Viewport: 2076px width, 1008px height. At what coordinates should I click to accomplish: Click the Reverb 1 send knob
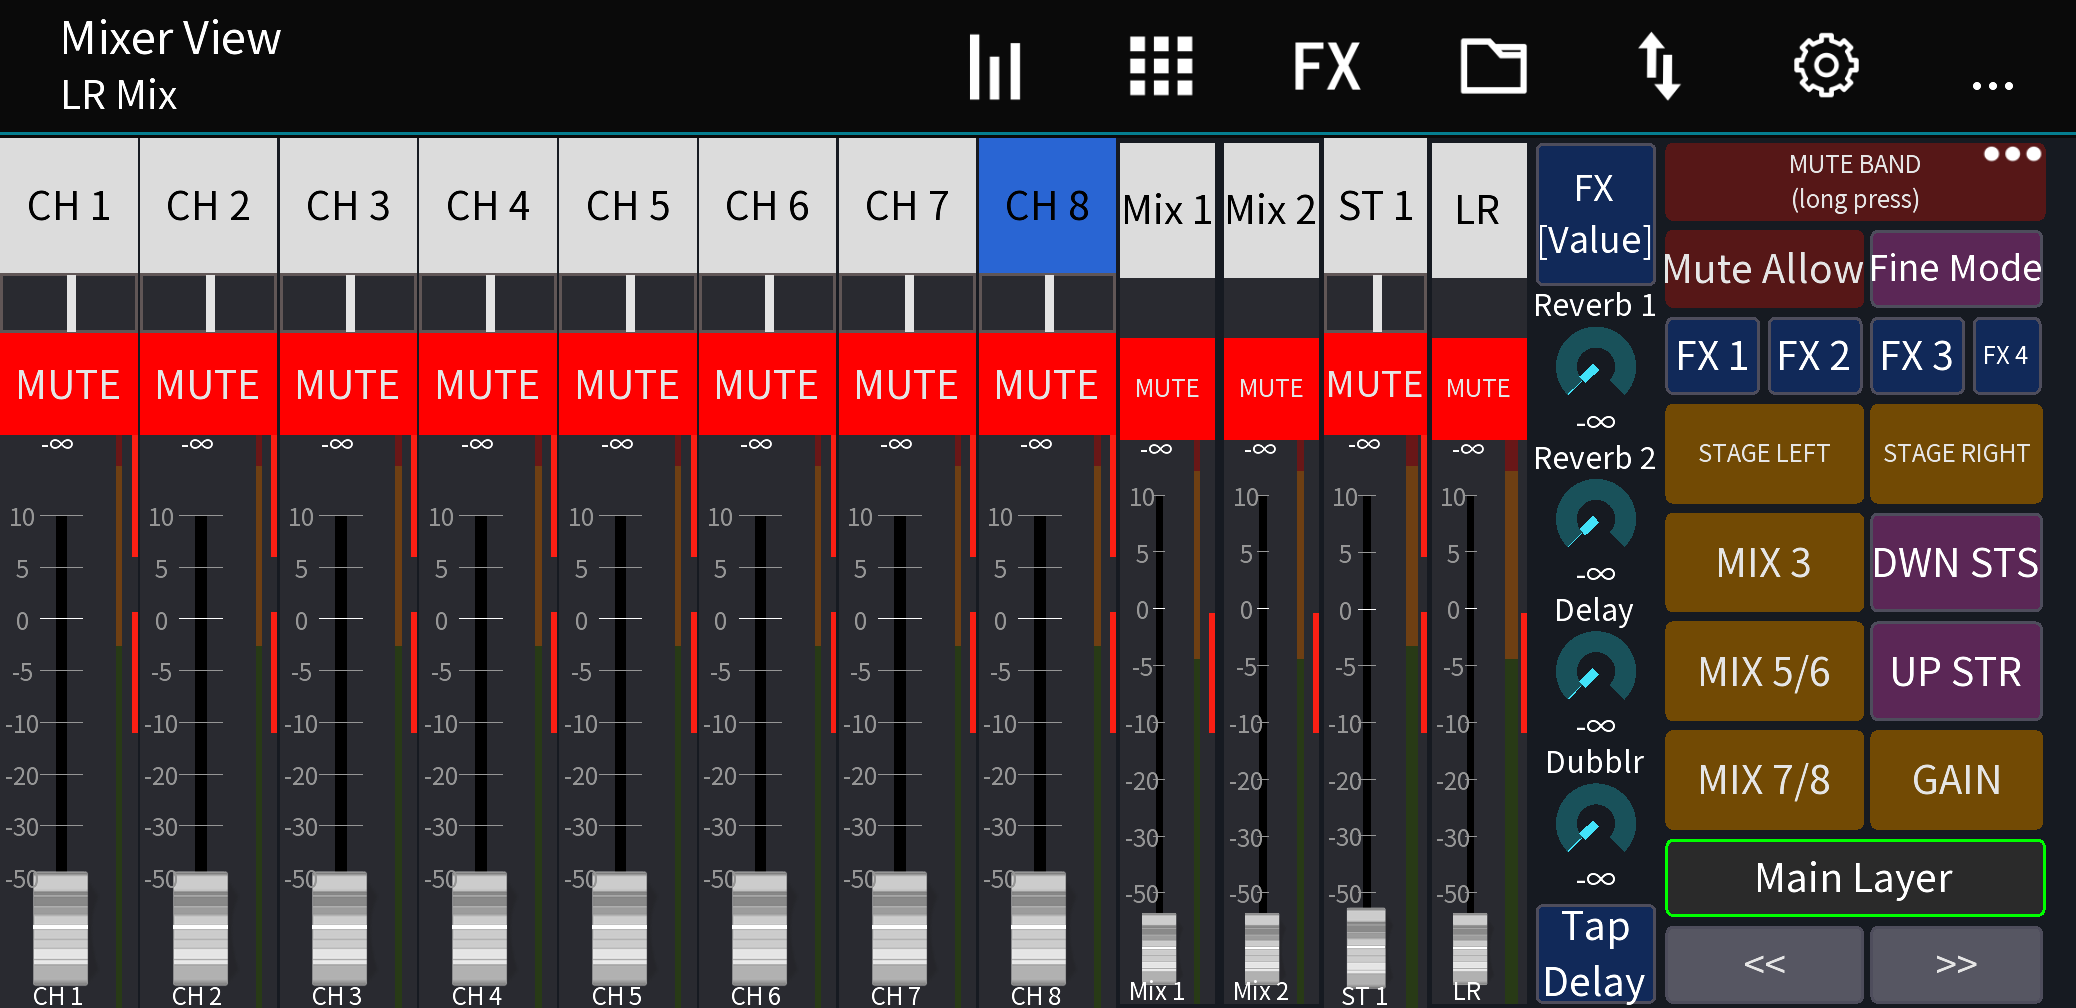pos(1594,365)
